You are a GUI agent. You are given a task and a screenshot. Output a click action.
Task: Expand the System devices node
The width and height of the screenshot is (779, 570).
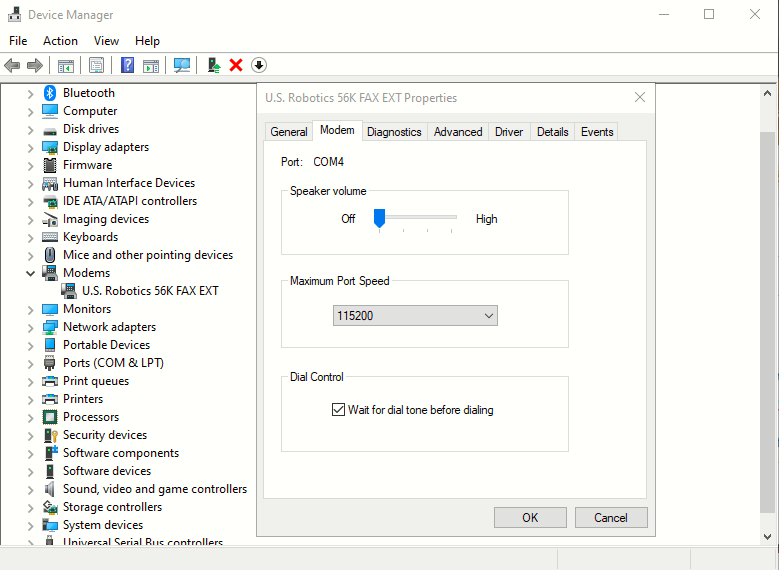(30, 525)
